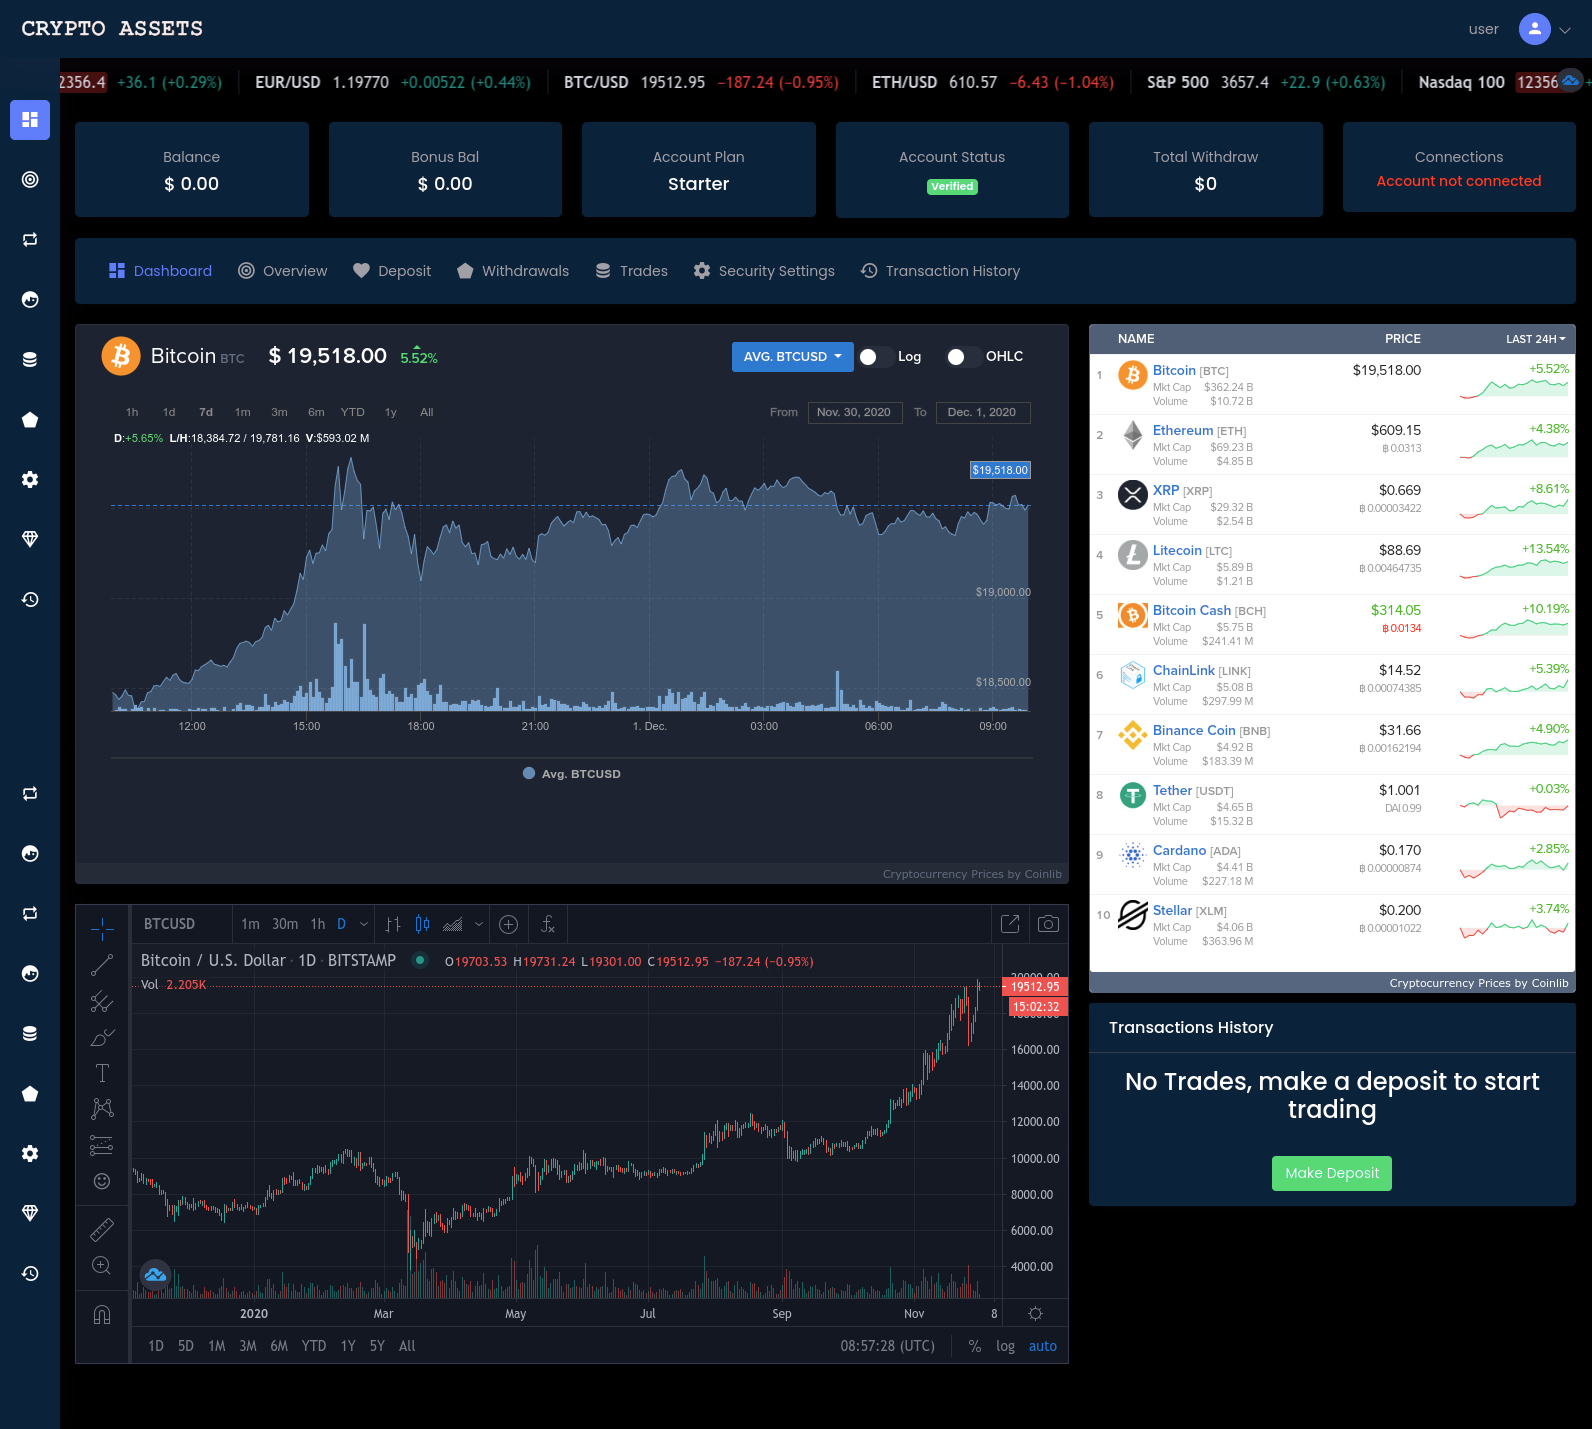Click the Make Deposit button
1592x1429 pixels.
tap(1331, 1173)
